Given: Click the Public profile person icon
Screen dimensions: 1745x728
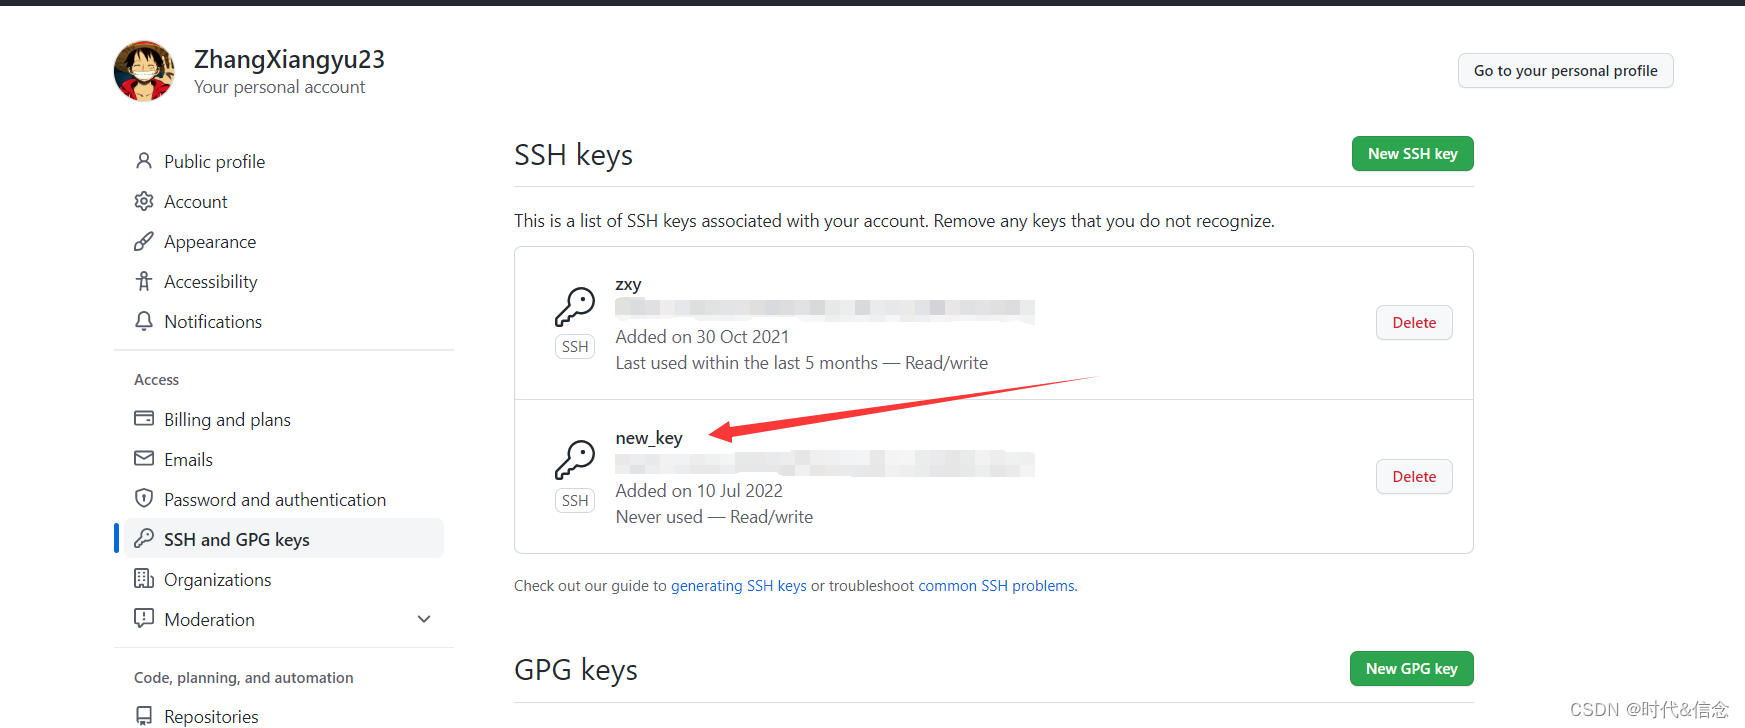Looking at the screenshot, I should click(144, 161).
